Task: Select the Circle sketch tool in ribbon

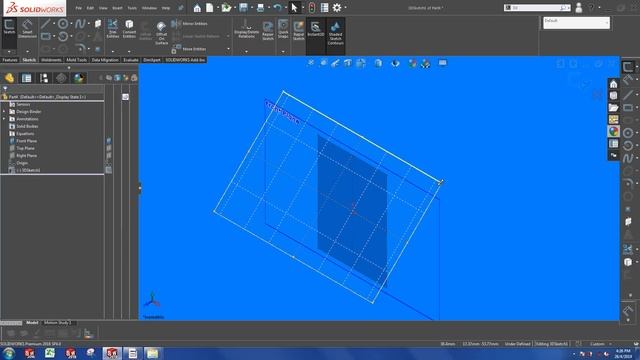Action: 63,24
